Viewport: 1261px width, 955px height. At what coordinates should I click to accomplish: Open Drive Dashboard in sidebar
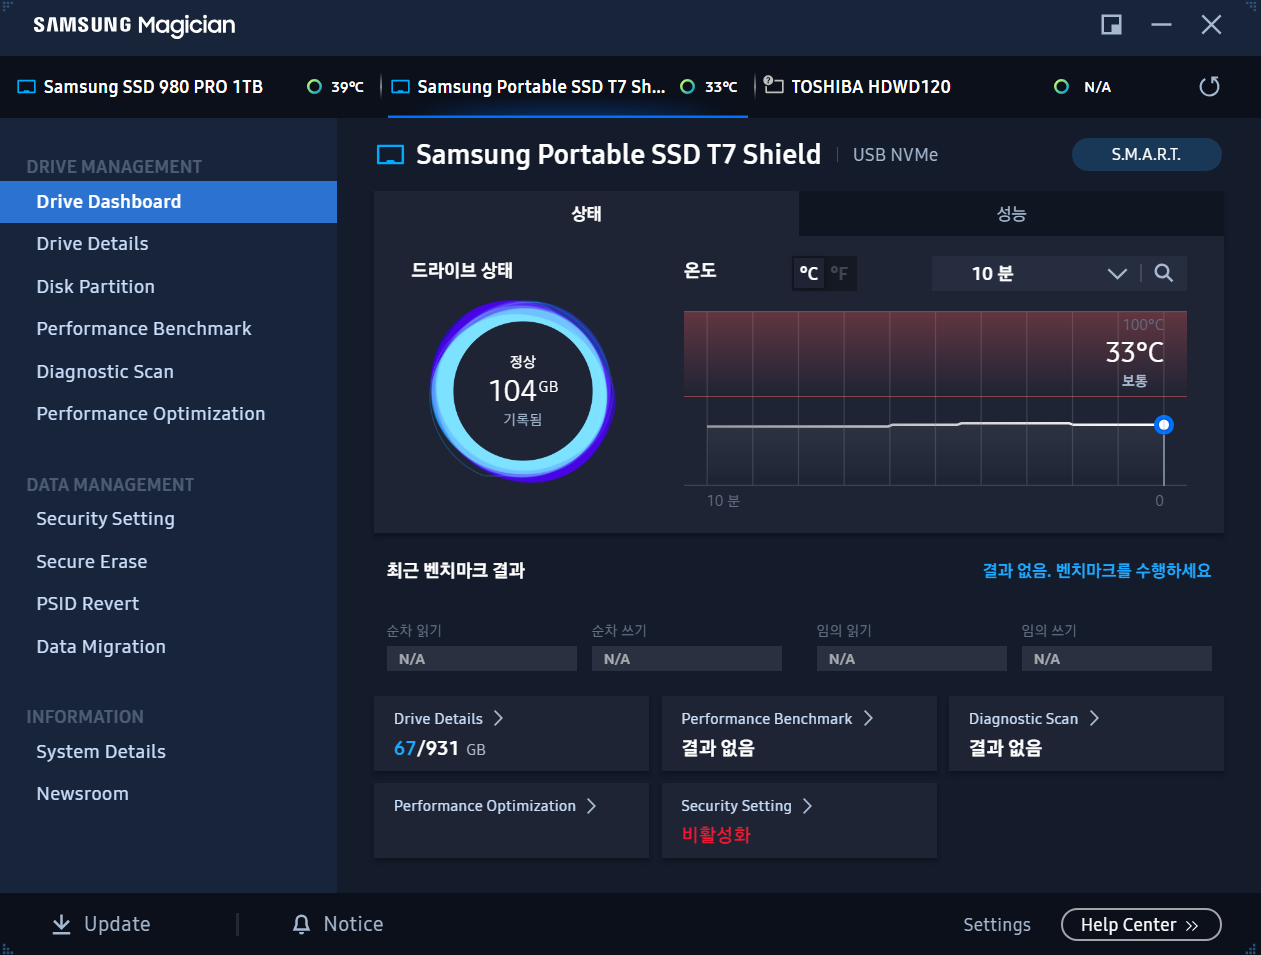click(168, 202)
